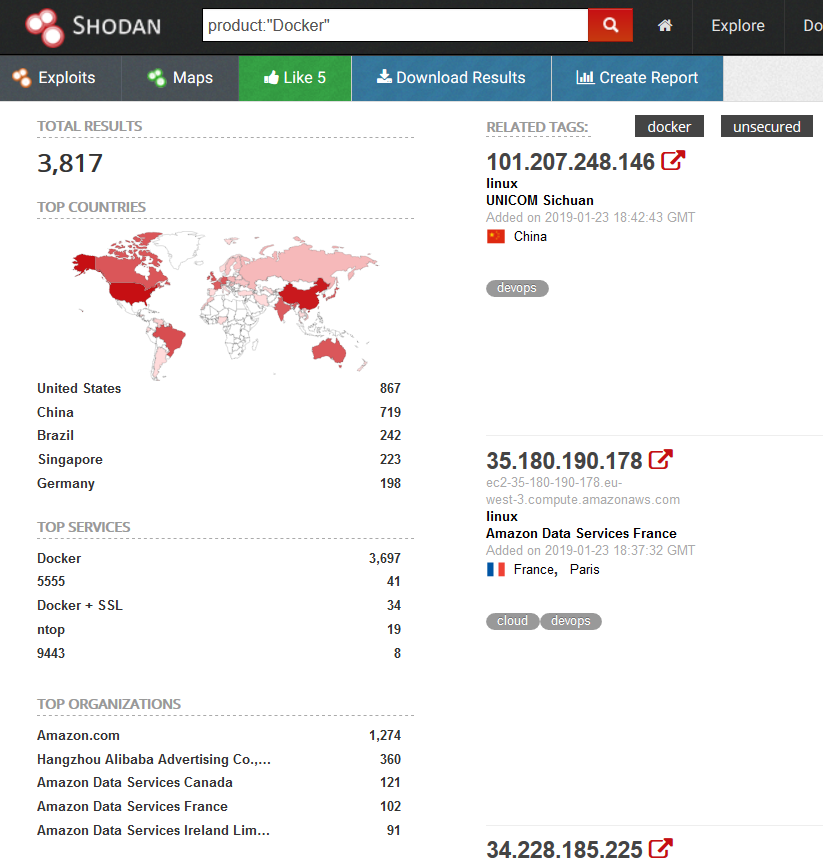Click the world map of top countries
Screen dimensions: 823x860
click(x=225, y=305)
